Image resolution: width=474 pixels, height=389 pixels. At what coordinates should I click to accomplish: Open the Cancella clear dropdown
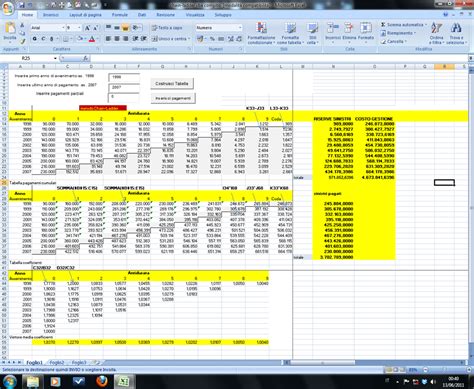tap(394, 41)
